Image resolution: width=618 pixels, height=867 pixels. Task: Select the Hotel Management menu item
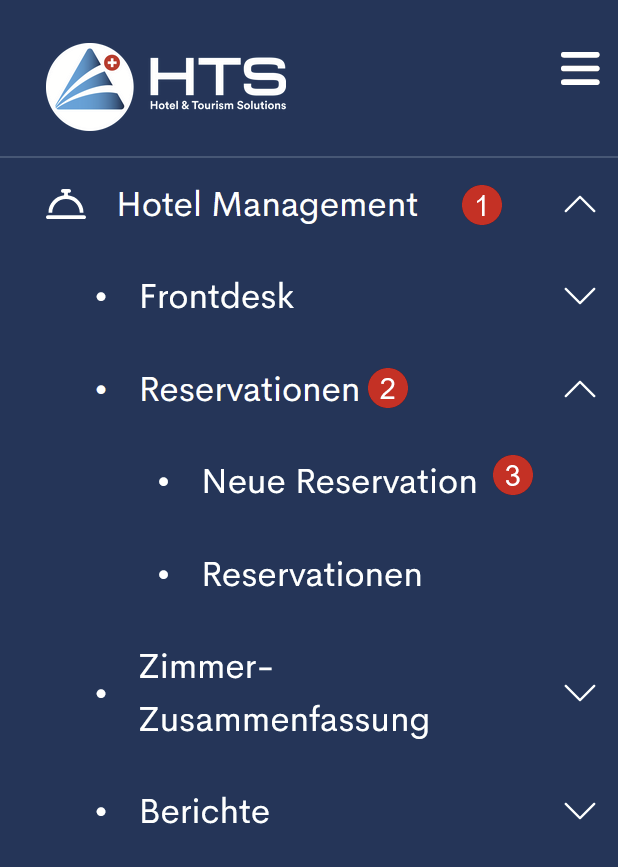267,205
